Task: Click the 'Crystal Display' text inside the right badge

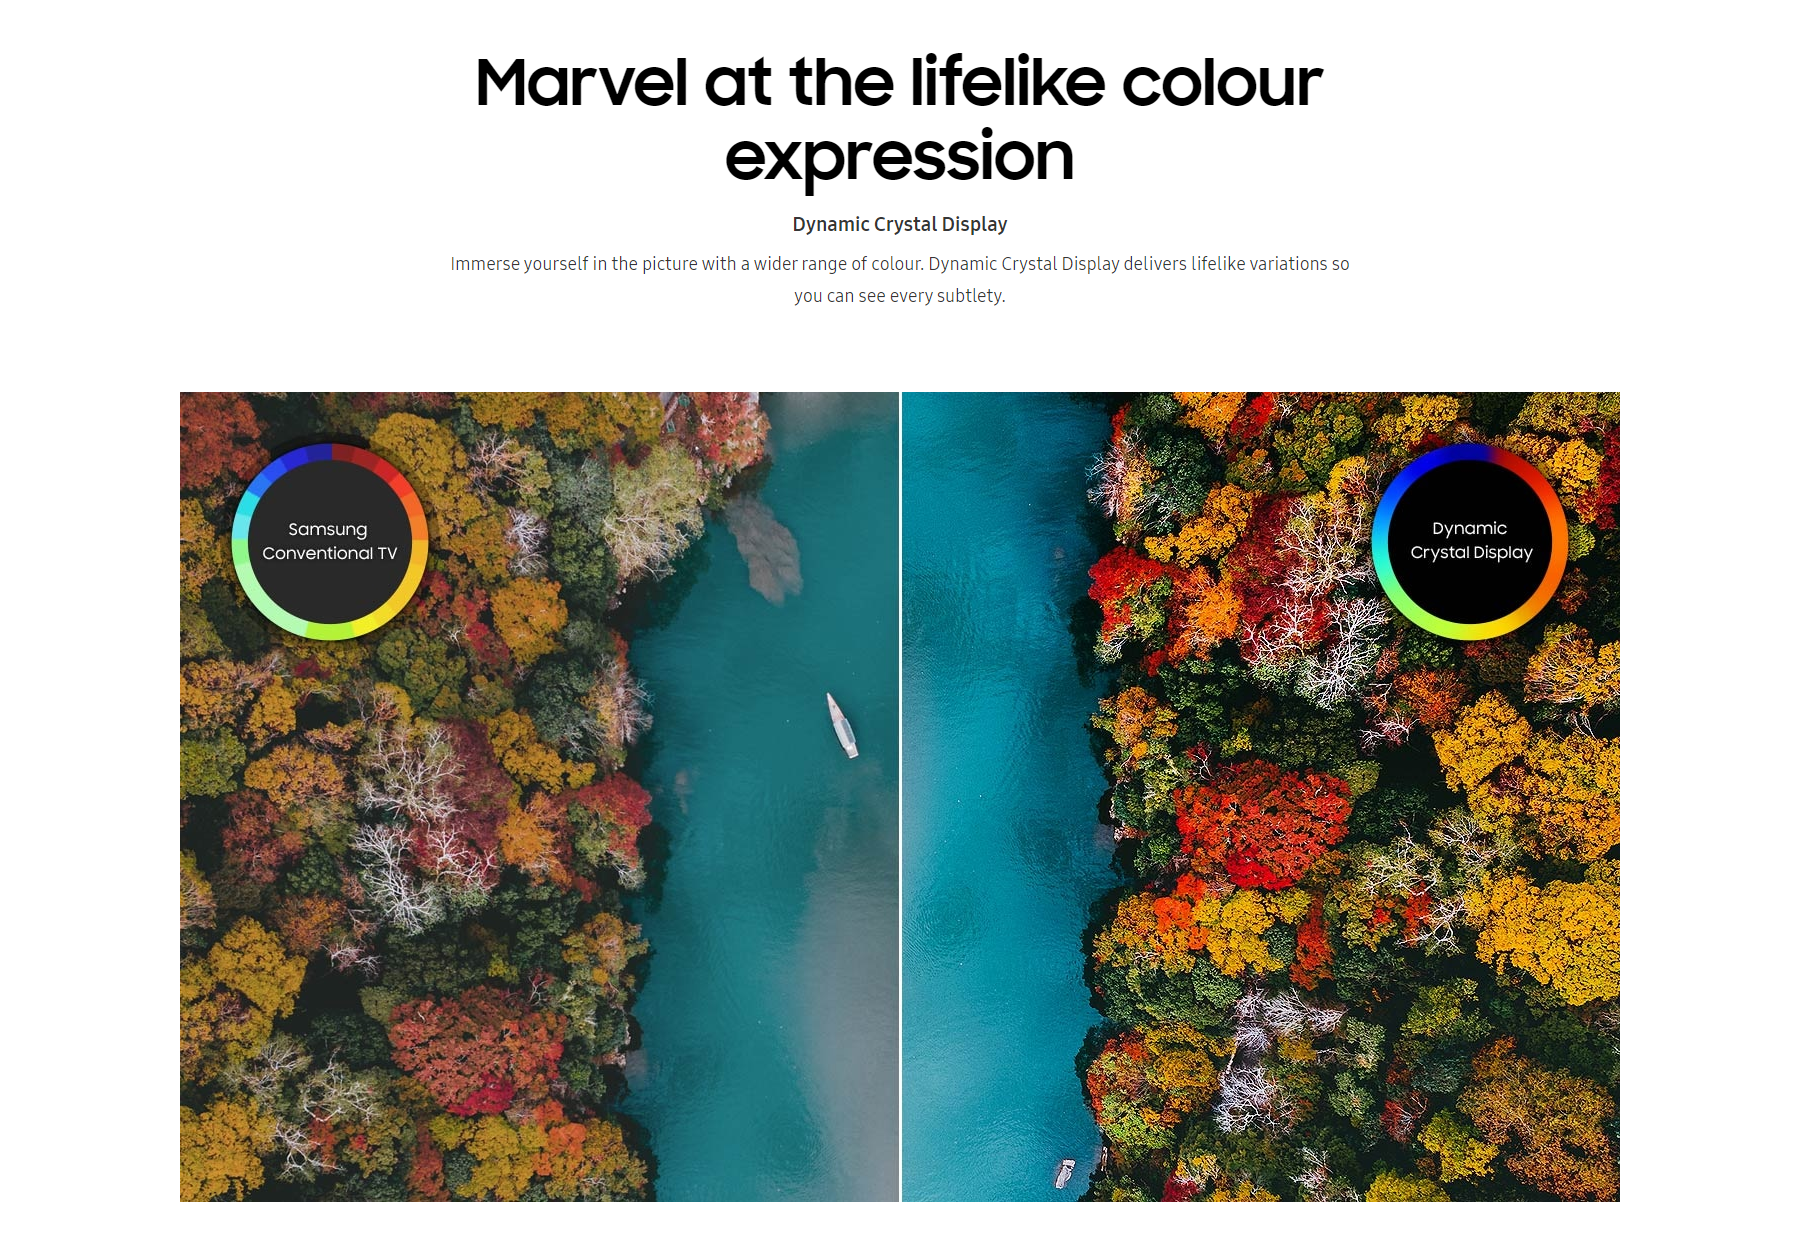Action: (1471, 552)
